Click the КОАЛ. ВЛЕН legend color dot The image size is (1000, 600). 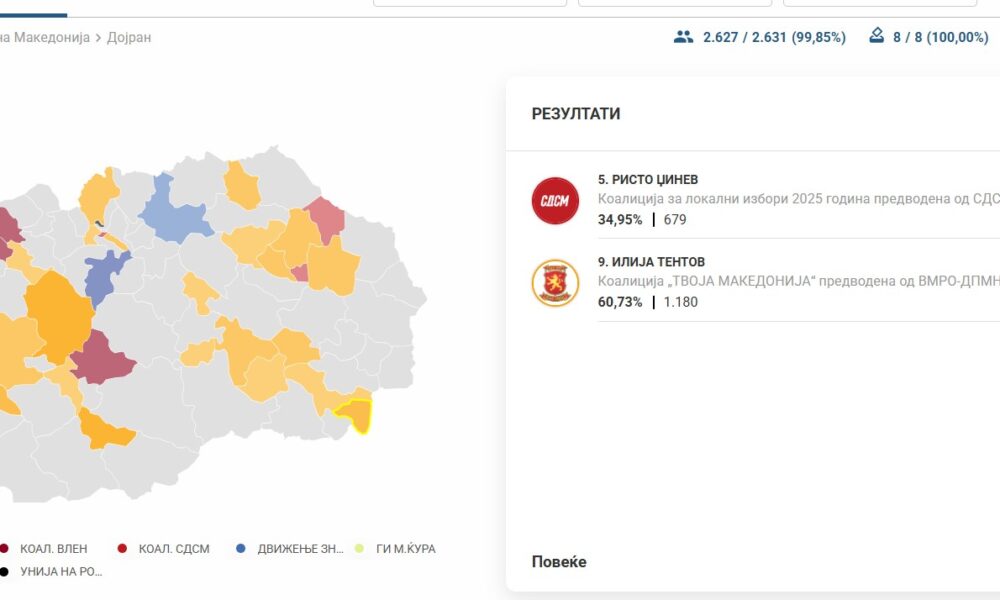click(x=4, y=548)
